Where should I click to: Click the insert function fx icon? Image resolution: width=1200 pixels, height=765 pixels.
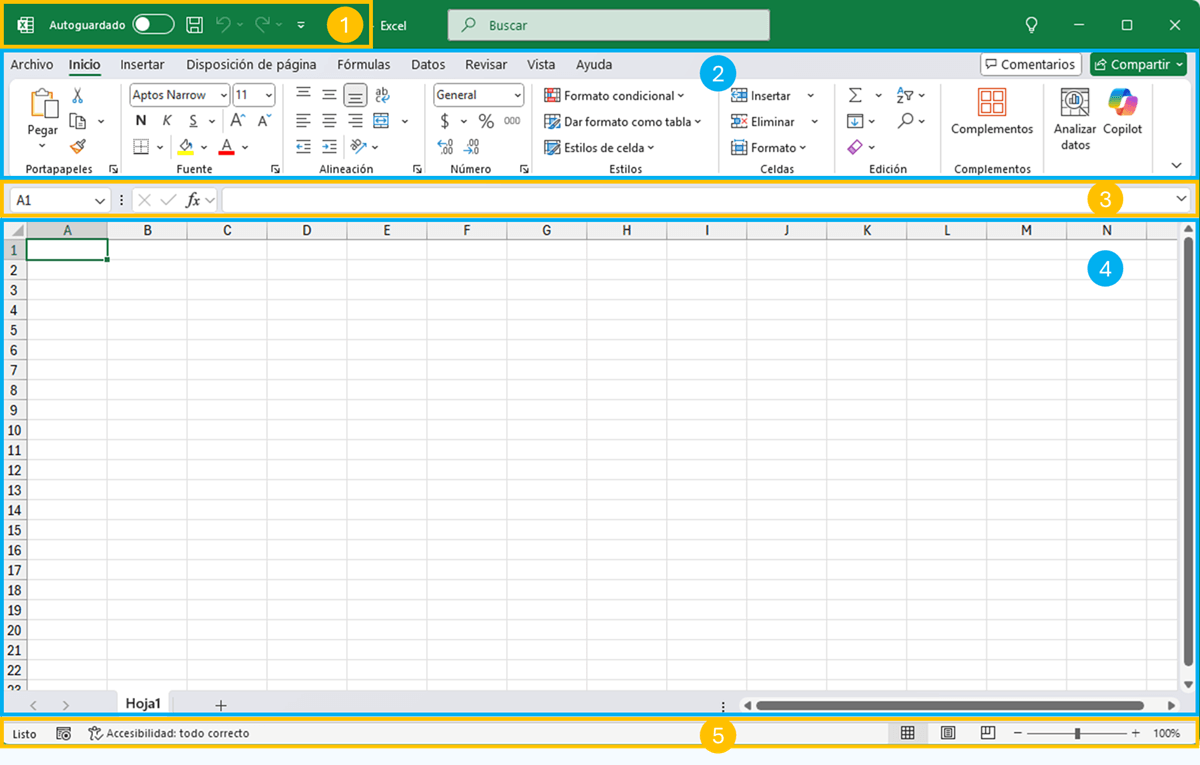pyautogui.click(x=194, y=200)
